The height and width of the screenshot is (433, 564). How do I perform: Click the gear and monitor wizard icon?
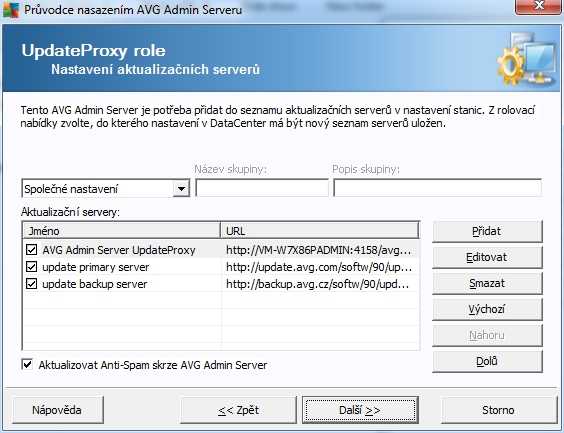click(527, 59)
